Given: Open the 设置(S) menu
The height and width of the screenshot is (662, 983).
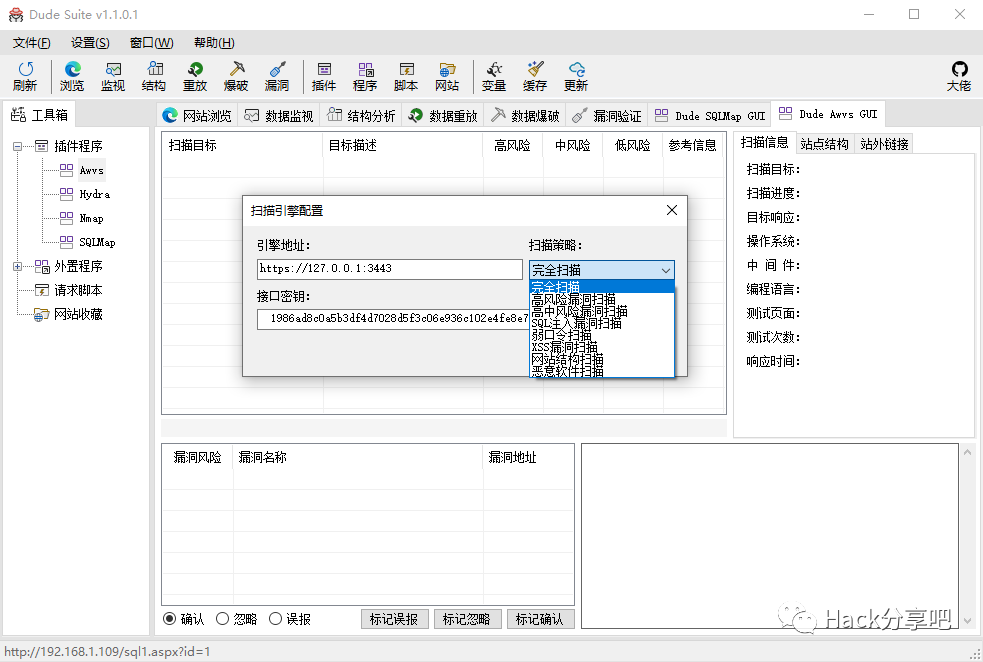Looking at the screenshot, I should click(90, 43).
